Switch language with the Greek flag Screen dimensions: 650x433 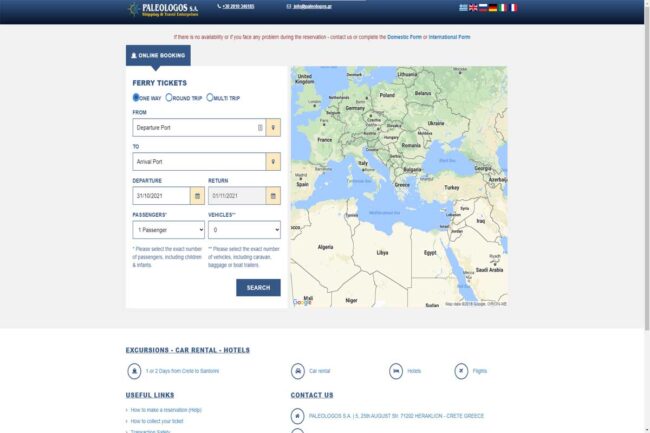click(462, 7)
